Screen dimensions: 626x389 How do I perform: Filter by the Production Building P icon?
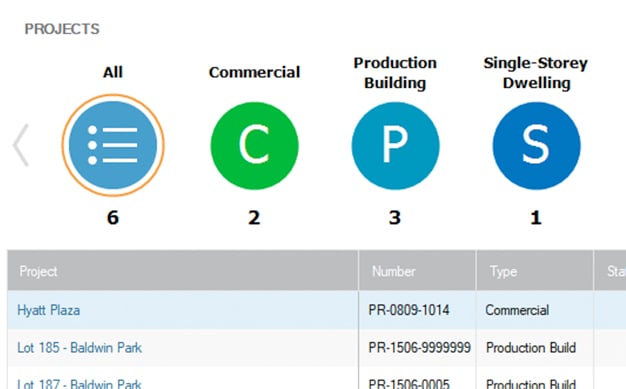point(395,146)
